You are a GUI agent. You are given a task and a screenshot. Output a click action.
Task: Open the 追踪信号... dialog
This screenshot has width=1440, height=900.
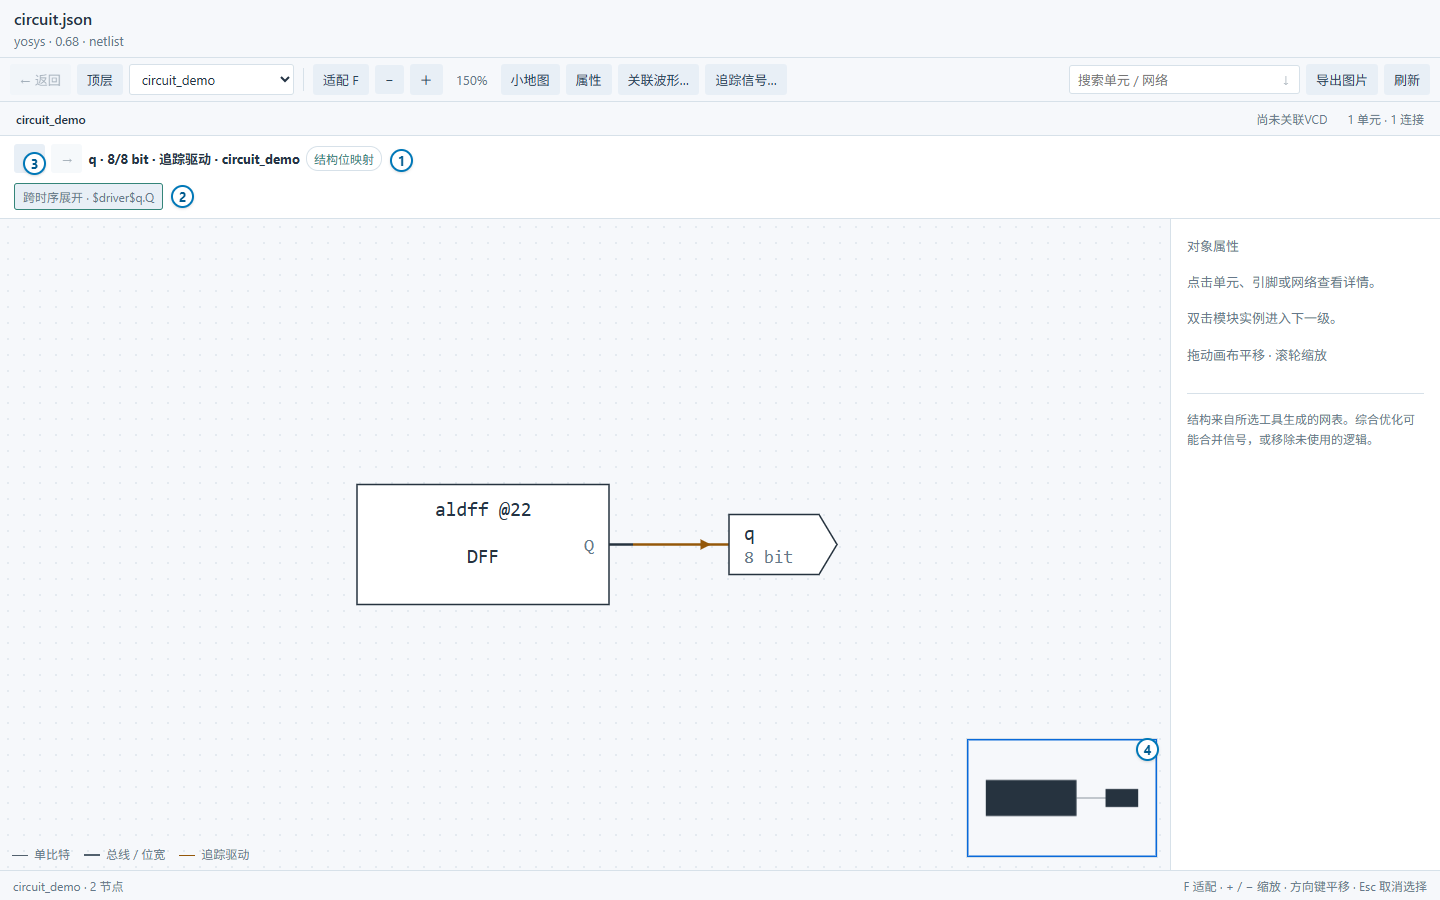[746, 80]
